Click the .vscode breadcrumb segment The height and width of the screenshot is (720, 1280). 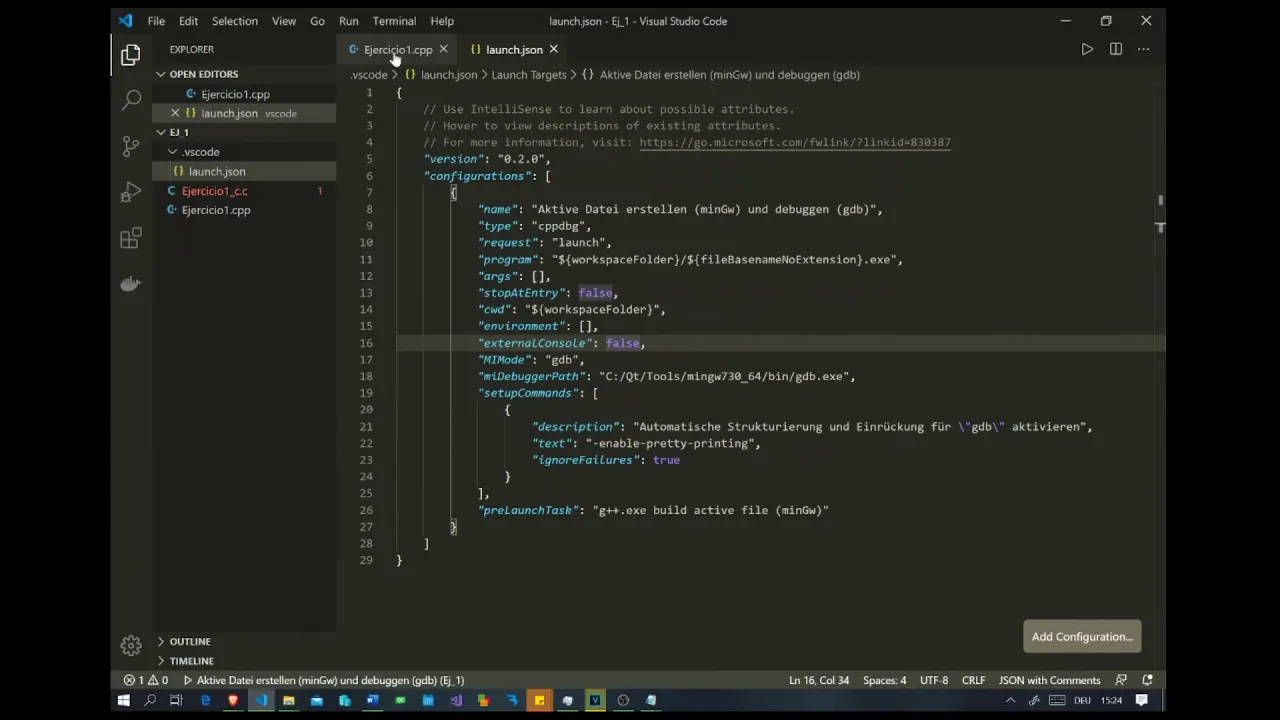tap(369, 75)
